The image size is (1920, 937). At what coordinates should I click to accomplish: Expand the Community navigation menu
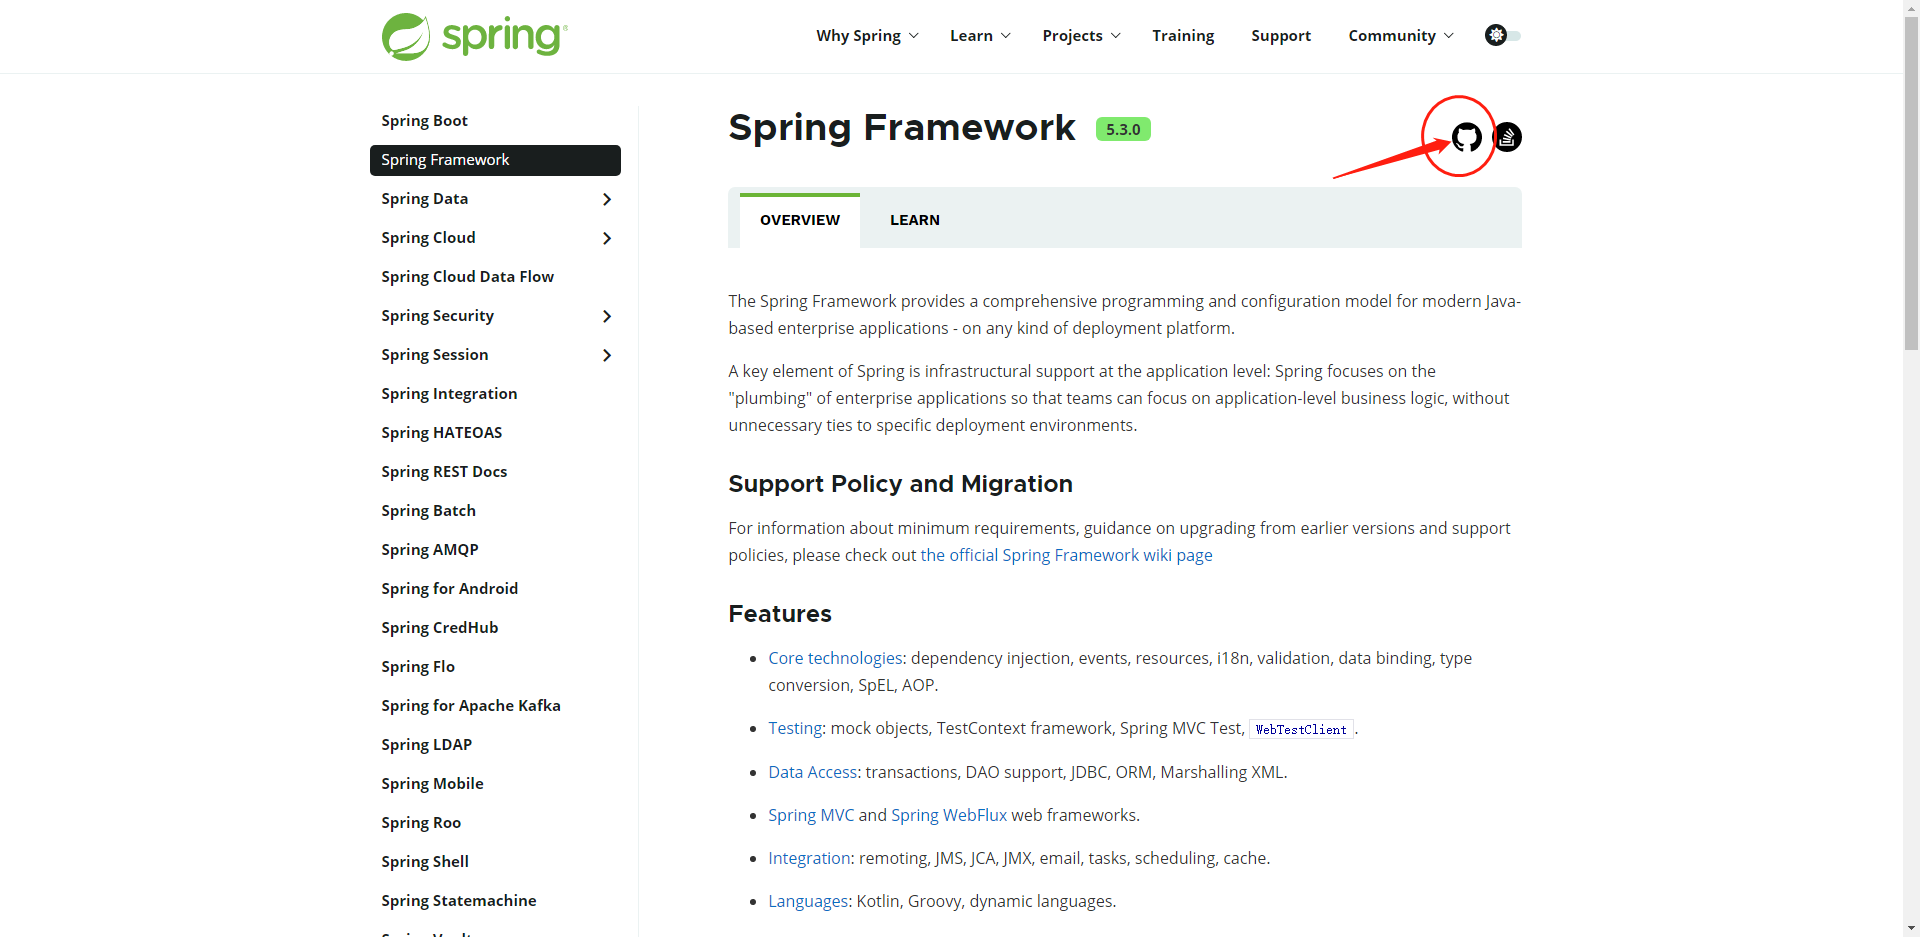tap(1401, 36)
